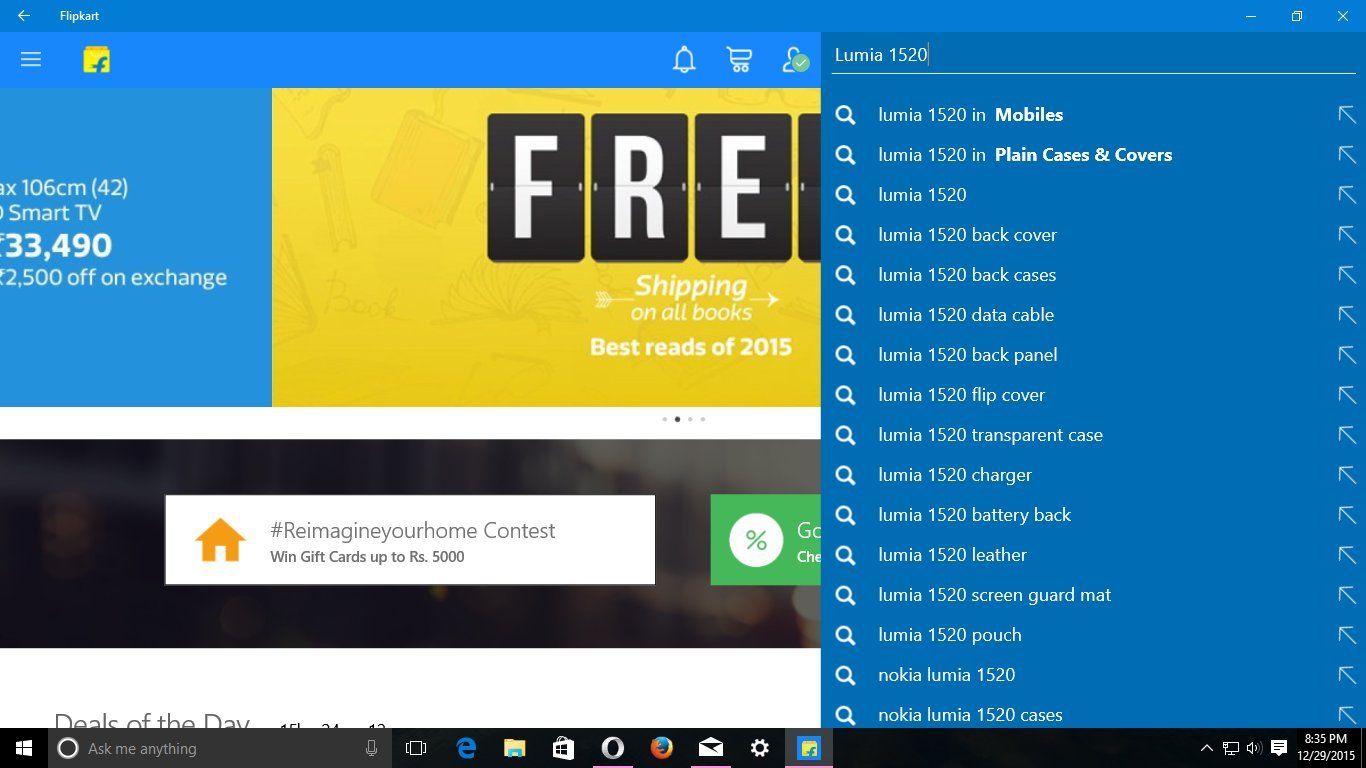Open the account profile icon
The height and width of the screenshot is (768, 1366).
pyautogui.click(x=795, y=60)
